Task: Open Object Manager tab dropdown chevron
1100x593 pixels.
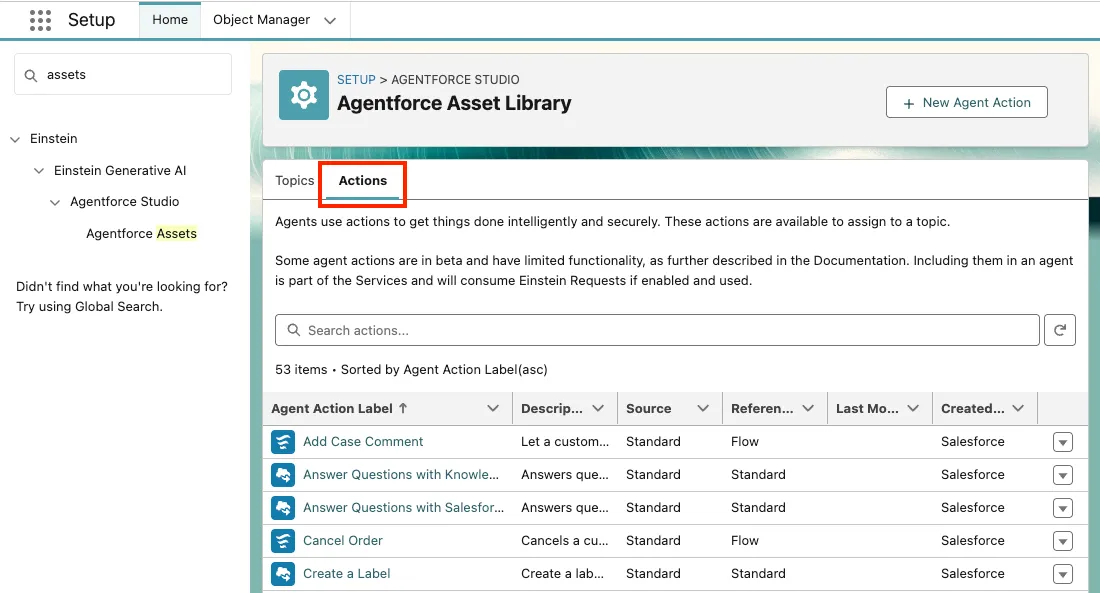Action: (x=330, y=20)
